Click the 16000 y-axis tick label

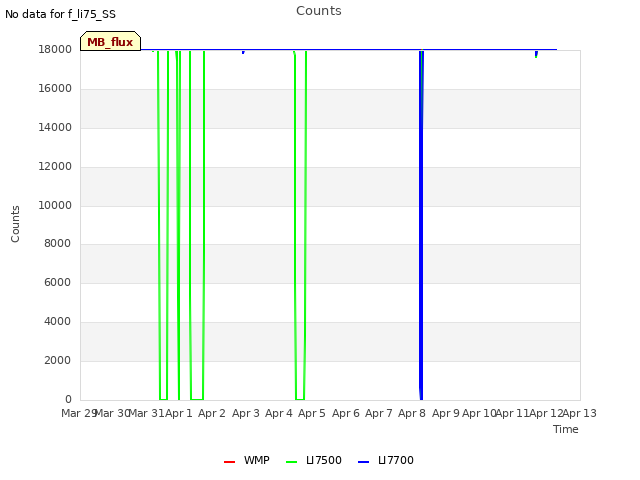click(55, 89)
